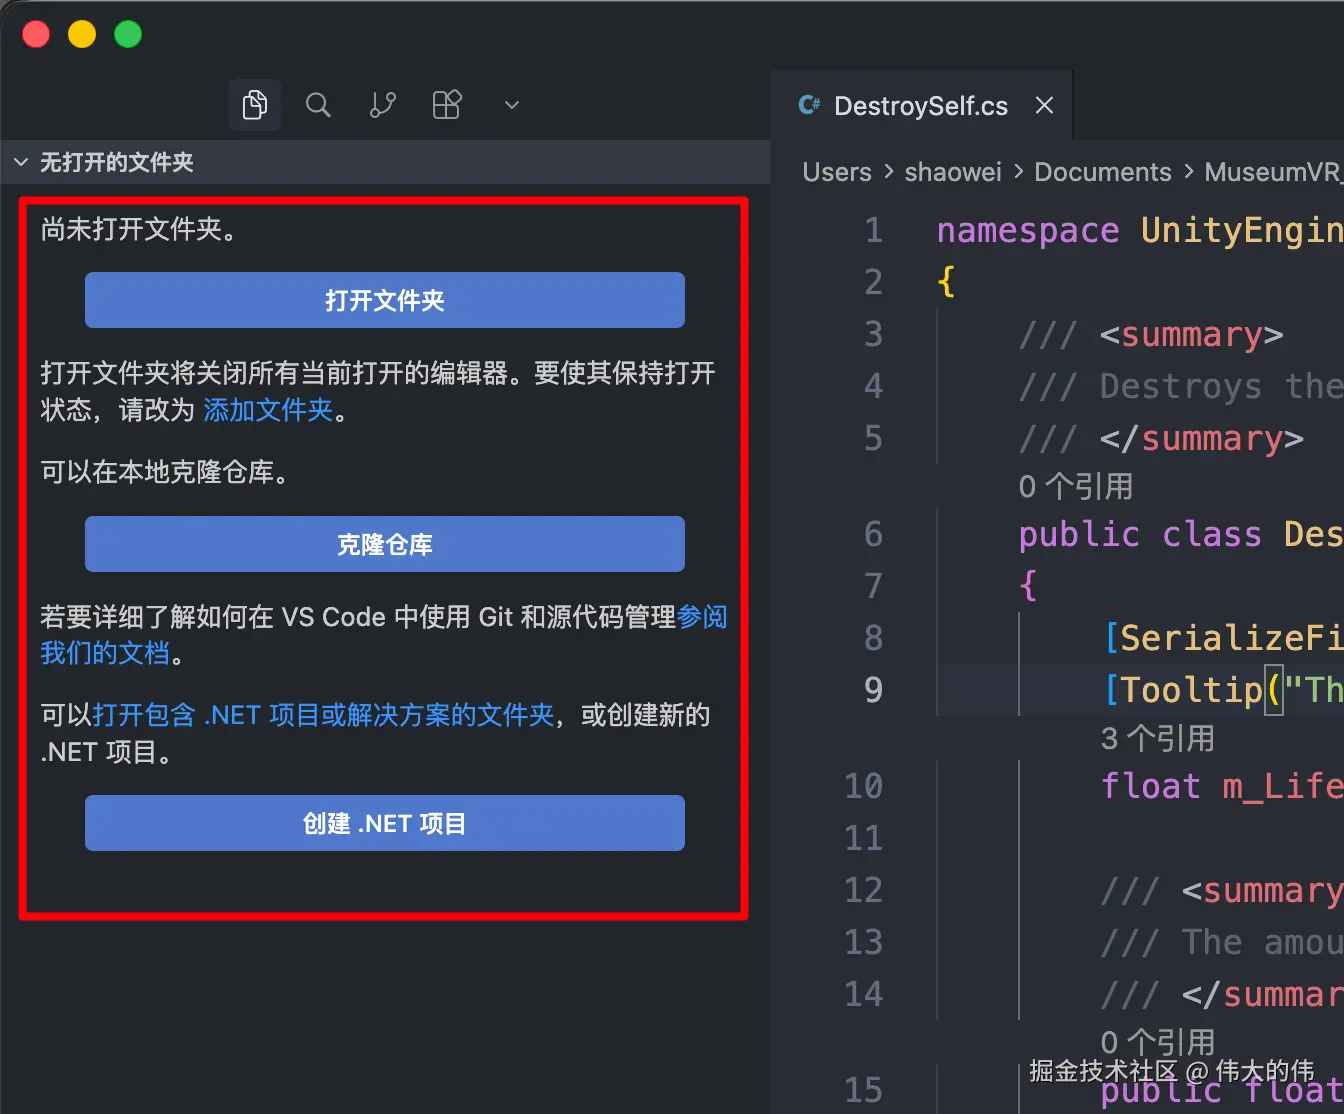Image resolution: width=1344 pixels, height=1114 pixels.
Task: Close the DestroySelf.cs tab
Action: click(1044, 105)
